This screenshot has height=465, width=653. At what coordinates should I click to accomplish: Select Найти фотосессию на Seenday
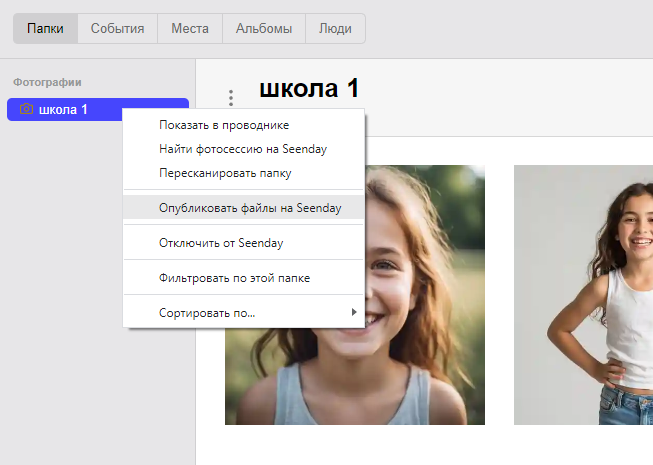click(242, 149)
